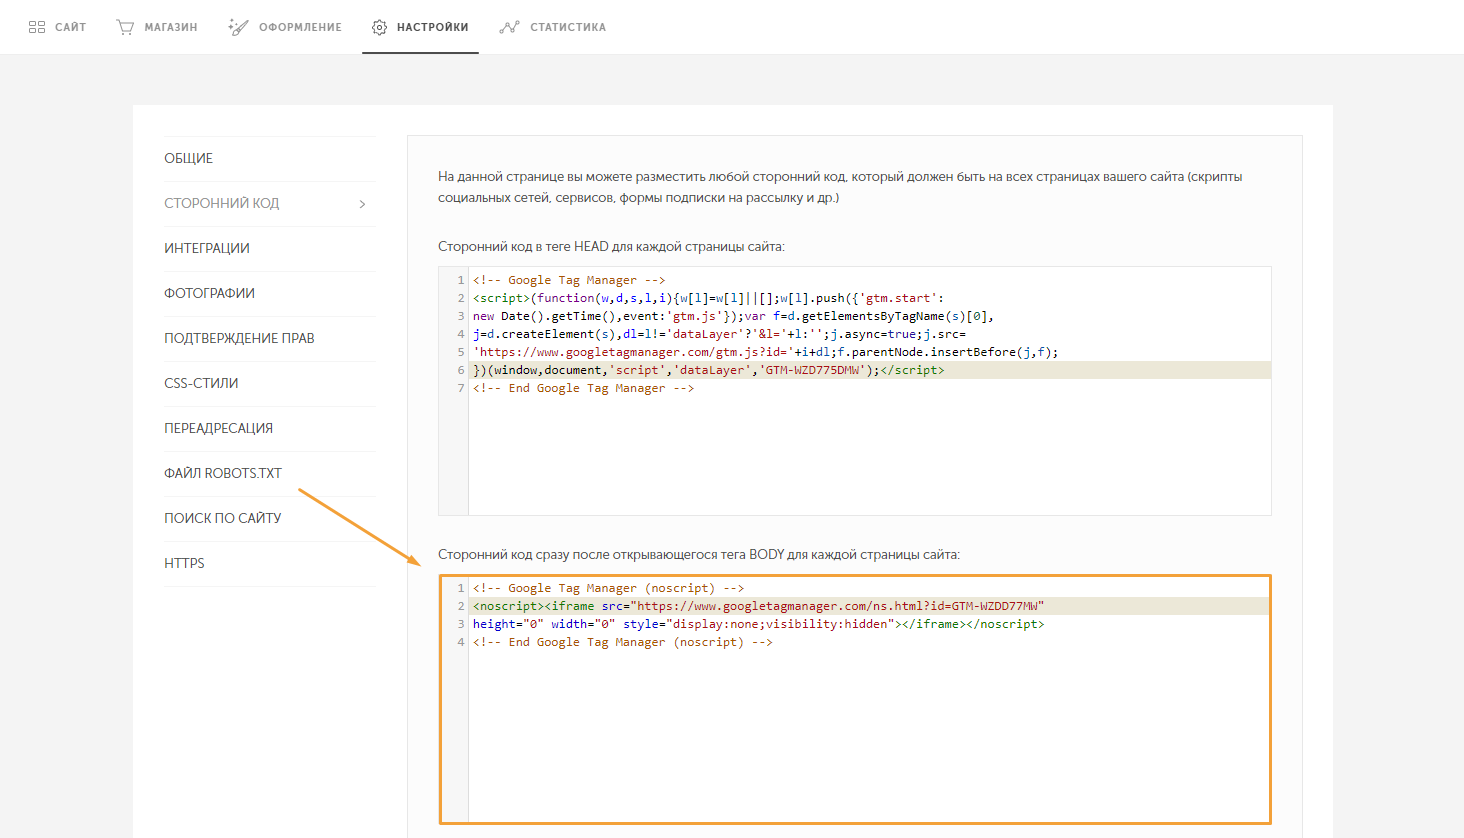Click inside the BODY code editor empty area
Screen dimensions: 1464x838
tap(870, 735)
